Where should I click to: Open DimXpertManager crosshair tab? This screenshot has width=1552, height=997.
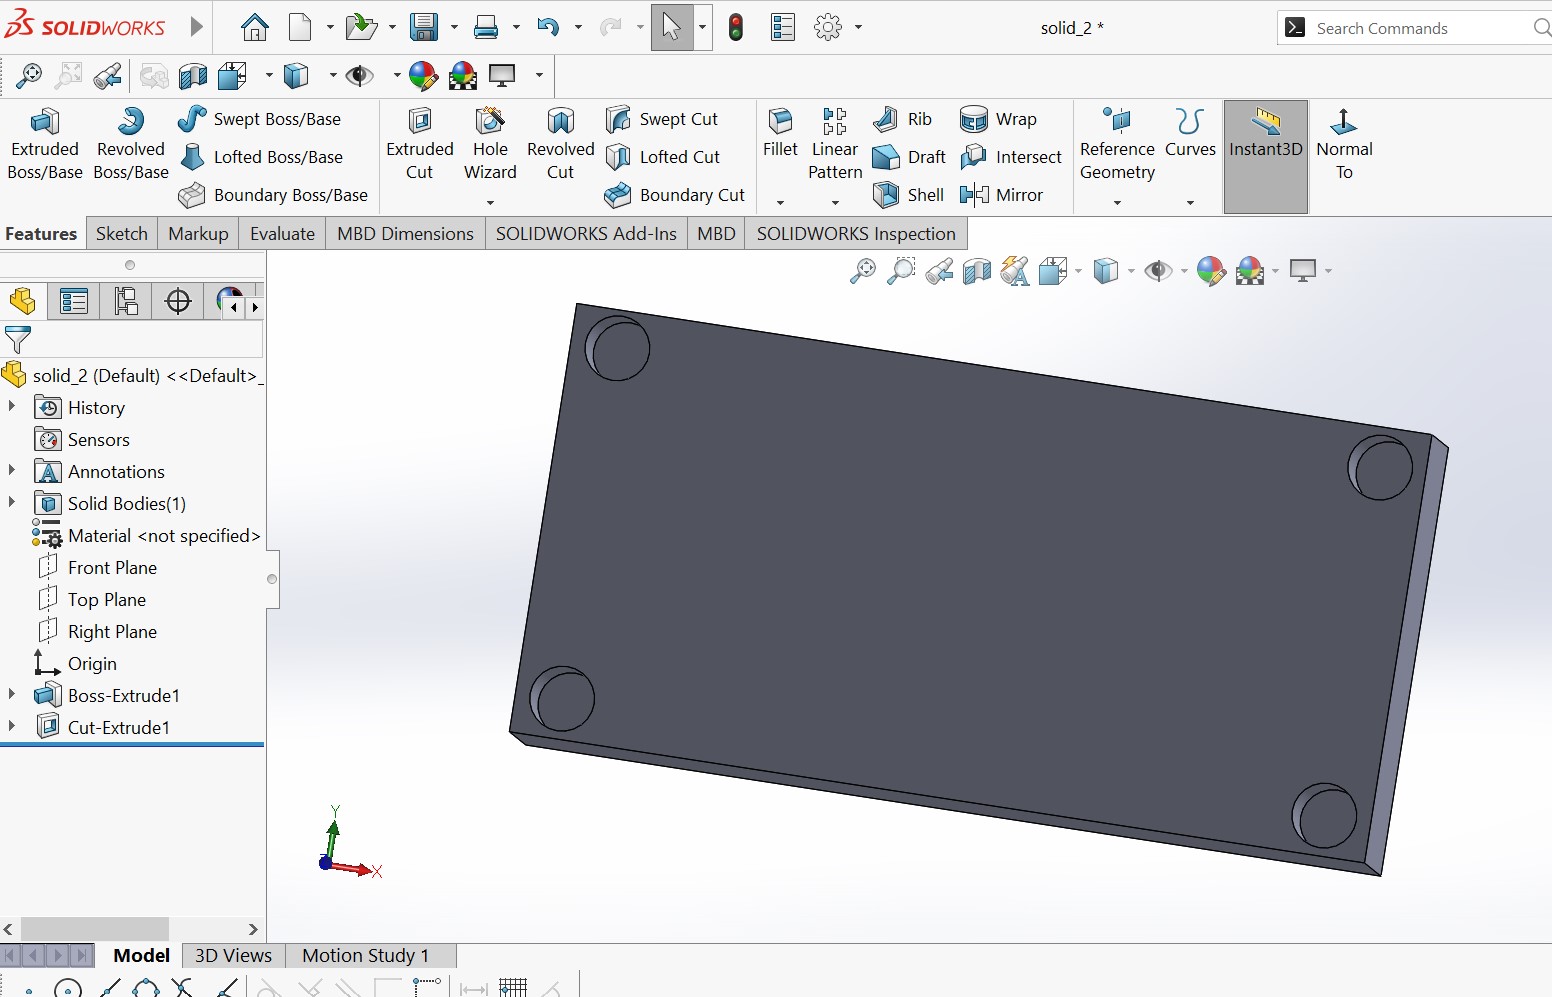[x=178, y=301]
